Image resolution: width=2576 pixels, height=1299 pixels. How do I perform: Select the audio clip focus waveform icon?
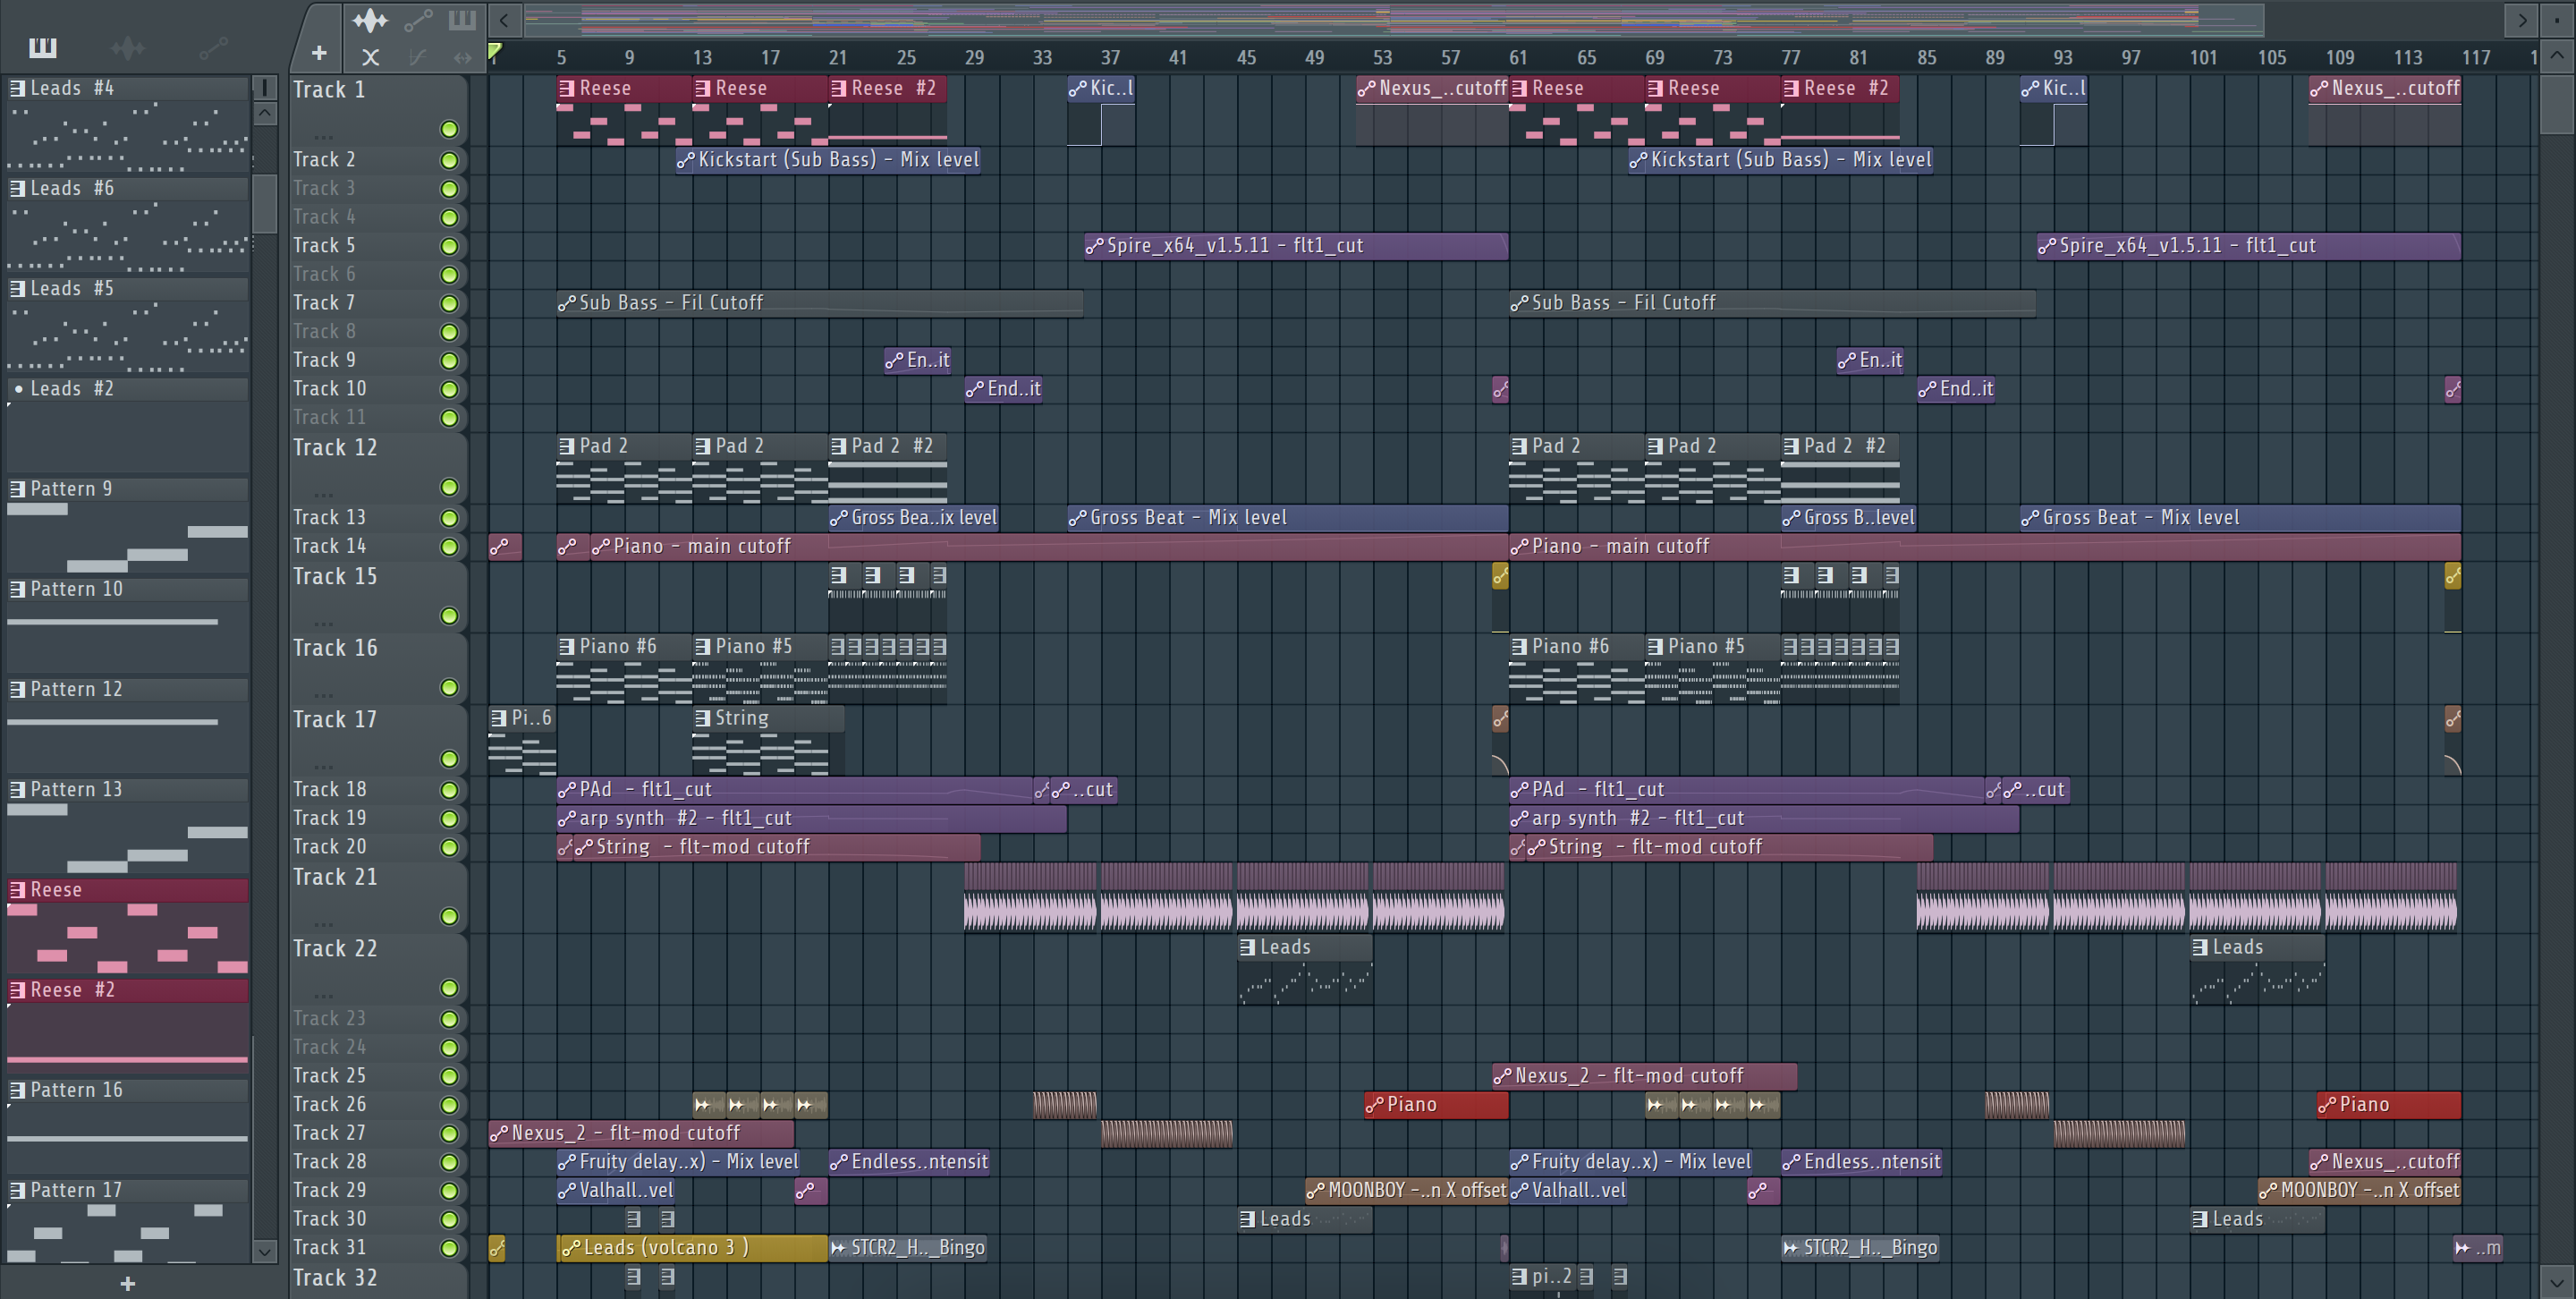click(370, 20)
